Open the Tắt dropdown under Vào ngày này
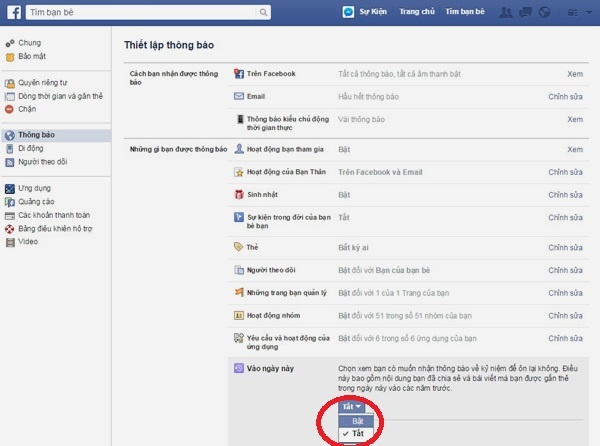Image resolution: width=600 pixels, height=446 pixels. [x=352, y=406]
